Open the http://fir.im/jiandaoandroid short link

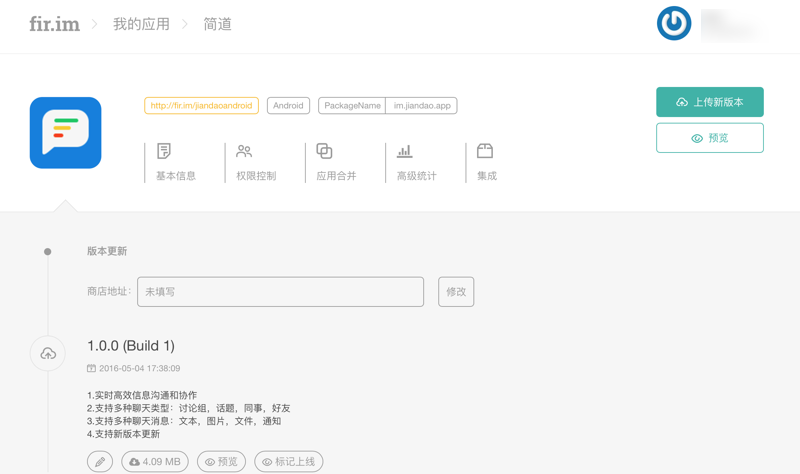click(202, 106)
